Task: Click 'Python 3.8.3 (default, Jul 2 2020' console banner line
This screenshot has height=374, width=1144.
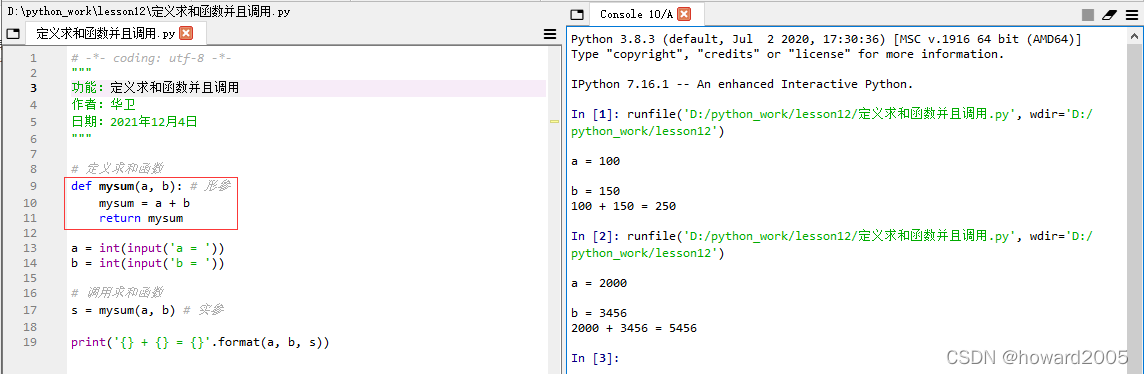Action: point(826,39)
